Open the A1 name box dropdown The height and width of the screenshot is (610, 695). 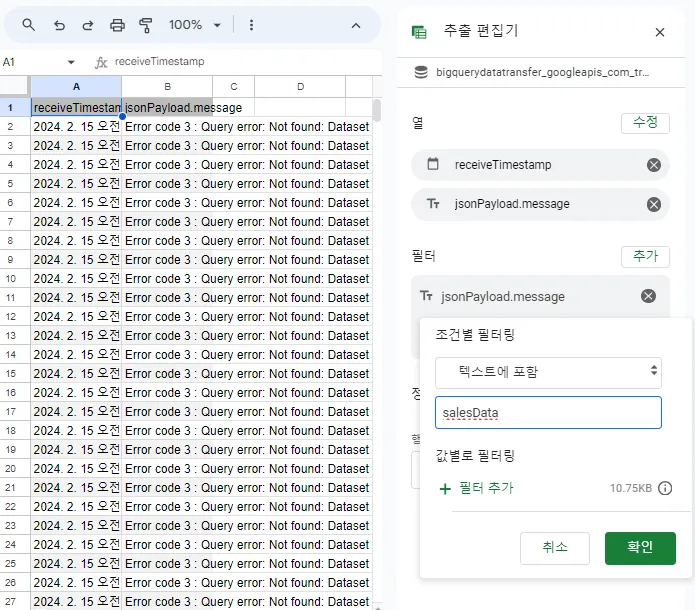pos(71,62)
